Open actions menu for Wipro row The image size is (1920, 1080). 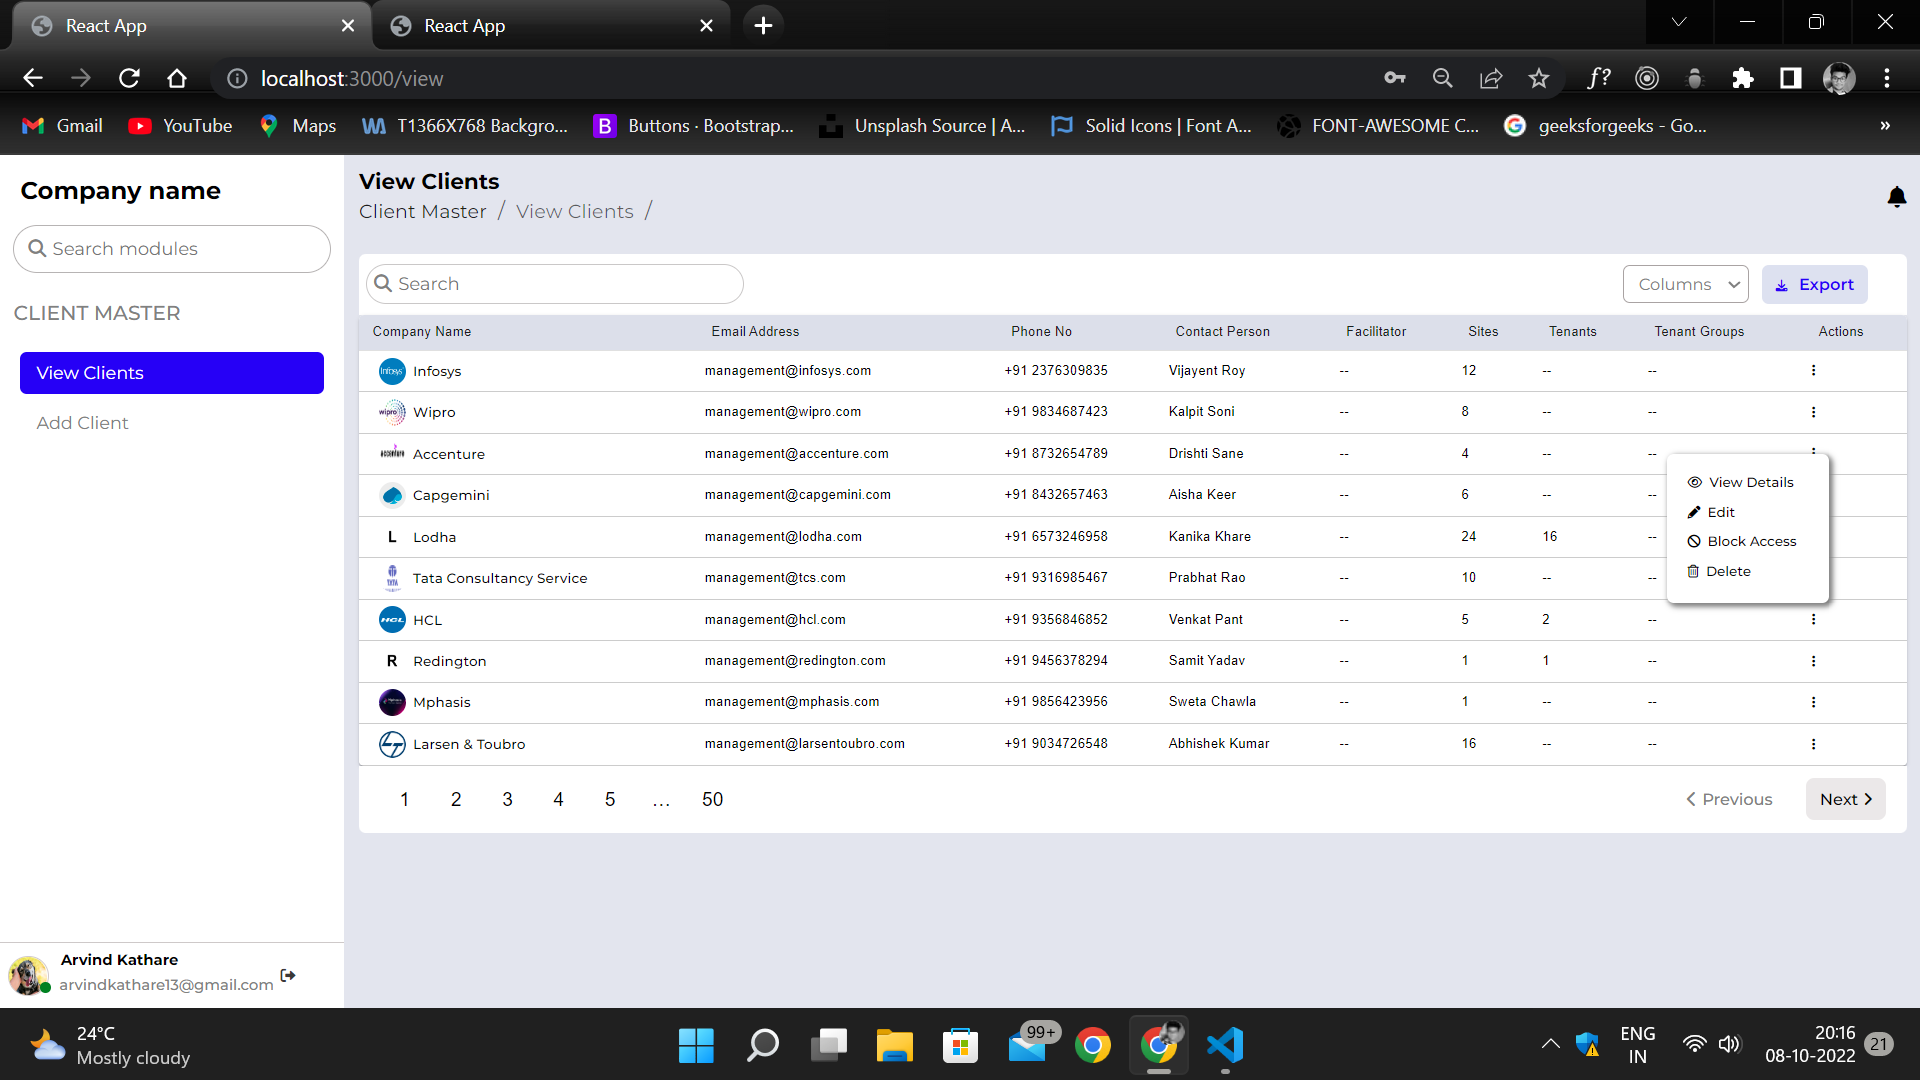point(1813,412)
